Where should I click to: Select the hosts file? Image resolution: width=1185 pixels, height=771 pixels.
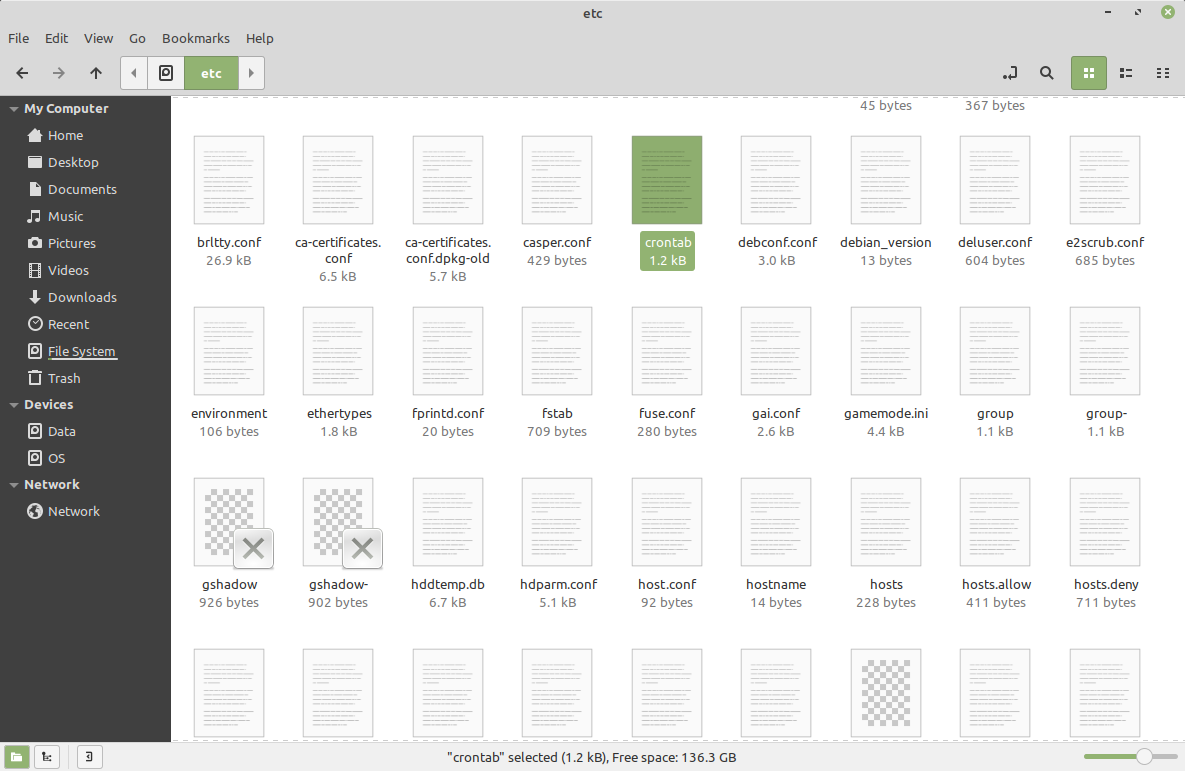(x=886, y=522)
